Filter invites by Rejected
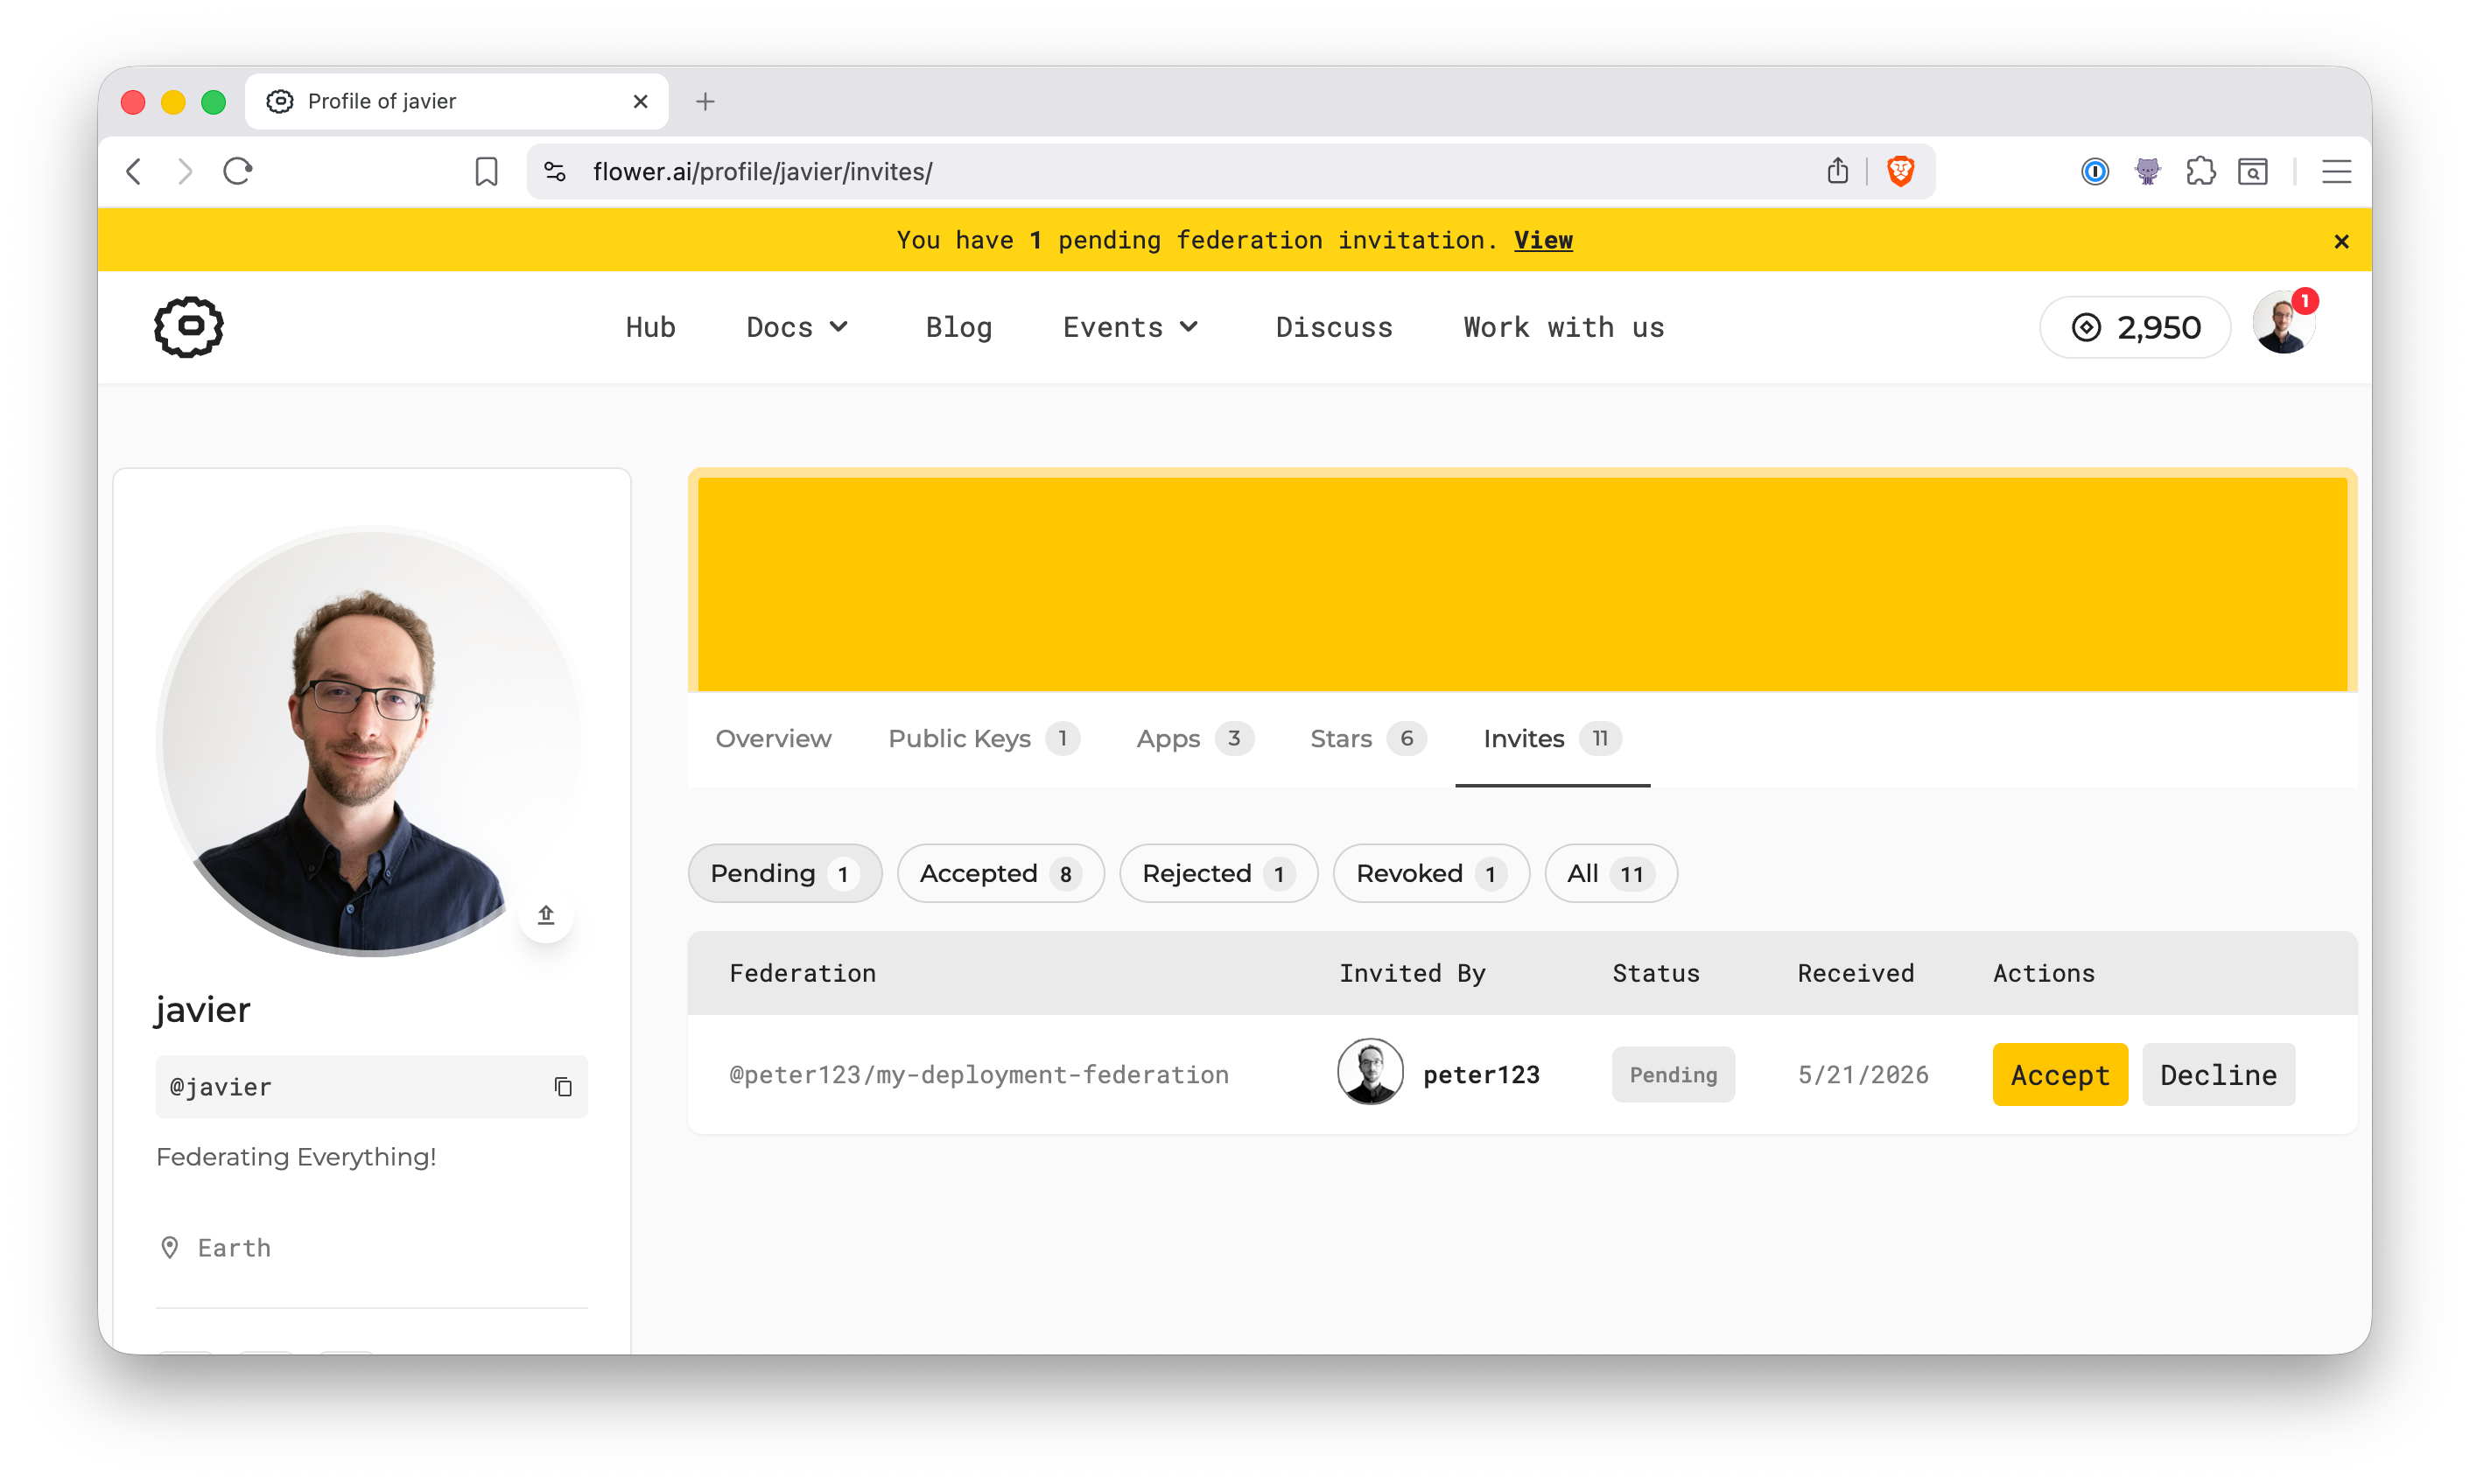2470x1484 pixels. [x=1218, y=873]
